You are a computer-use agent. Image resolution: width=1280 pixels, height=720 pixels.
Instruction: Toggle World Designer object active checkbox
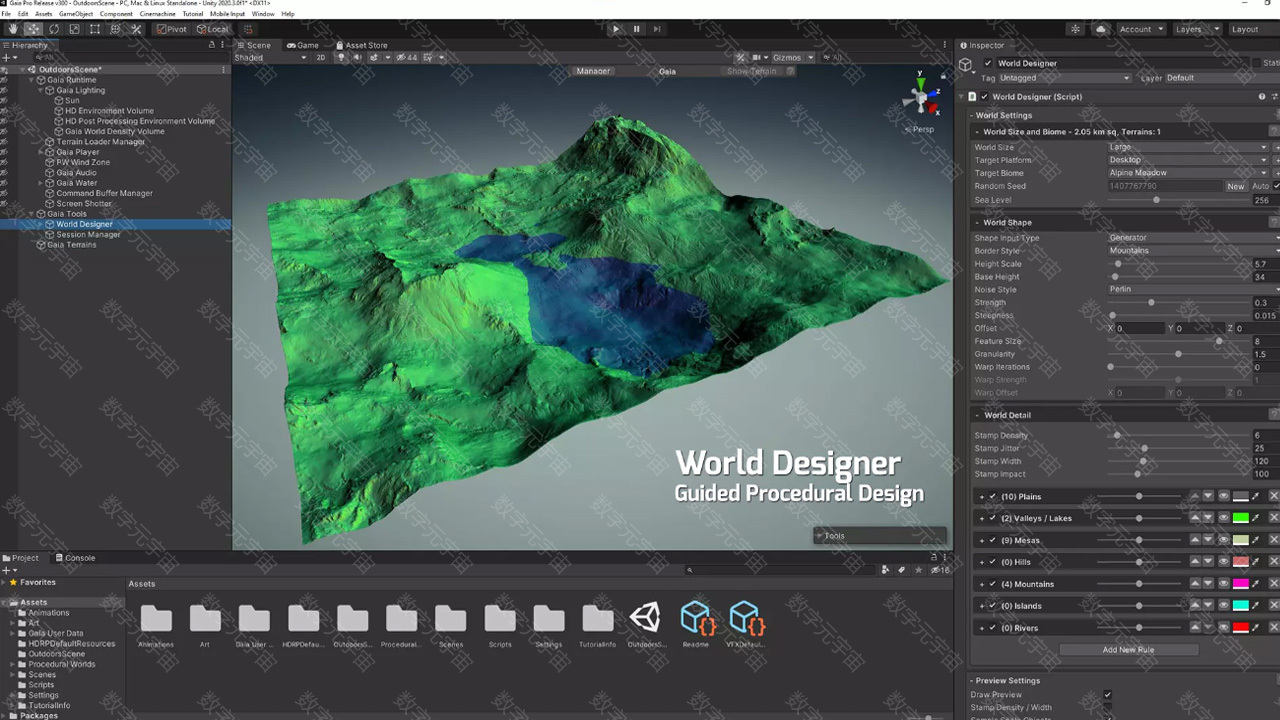[x=988, y=63]
